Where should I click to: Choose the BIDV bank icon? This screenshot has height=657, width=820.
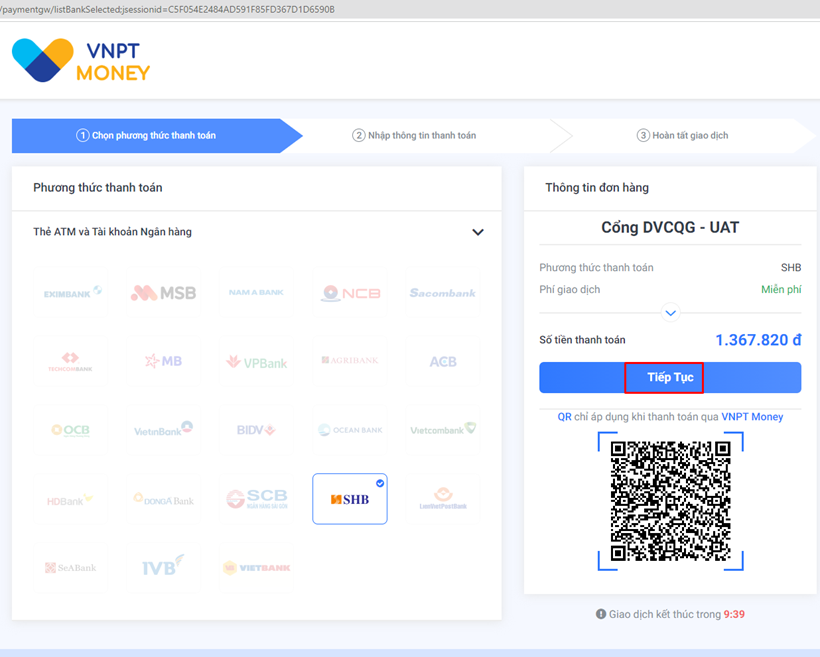[x=256, y=430]
